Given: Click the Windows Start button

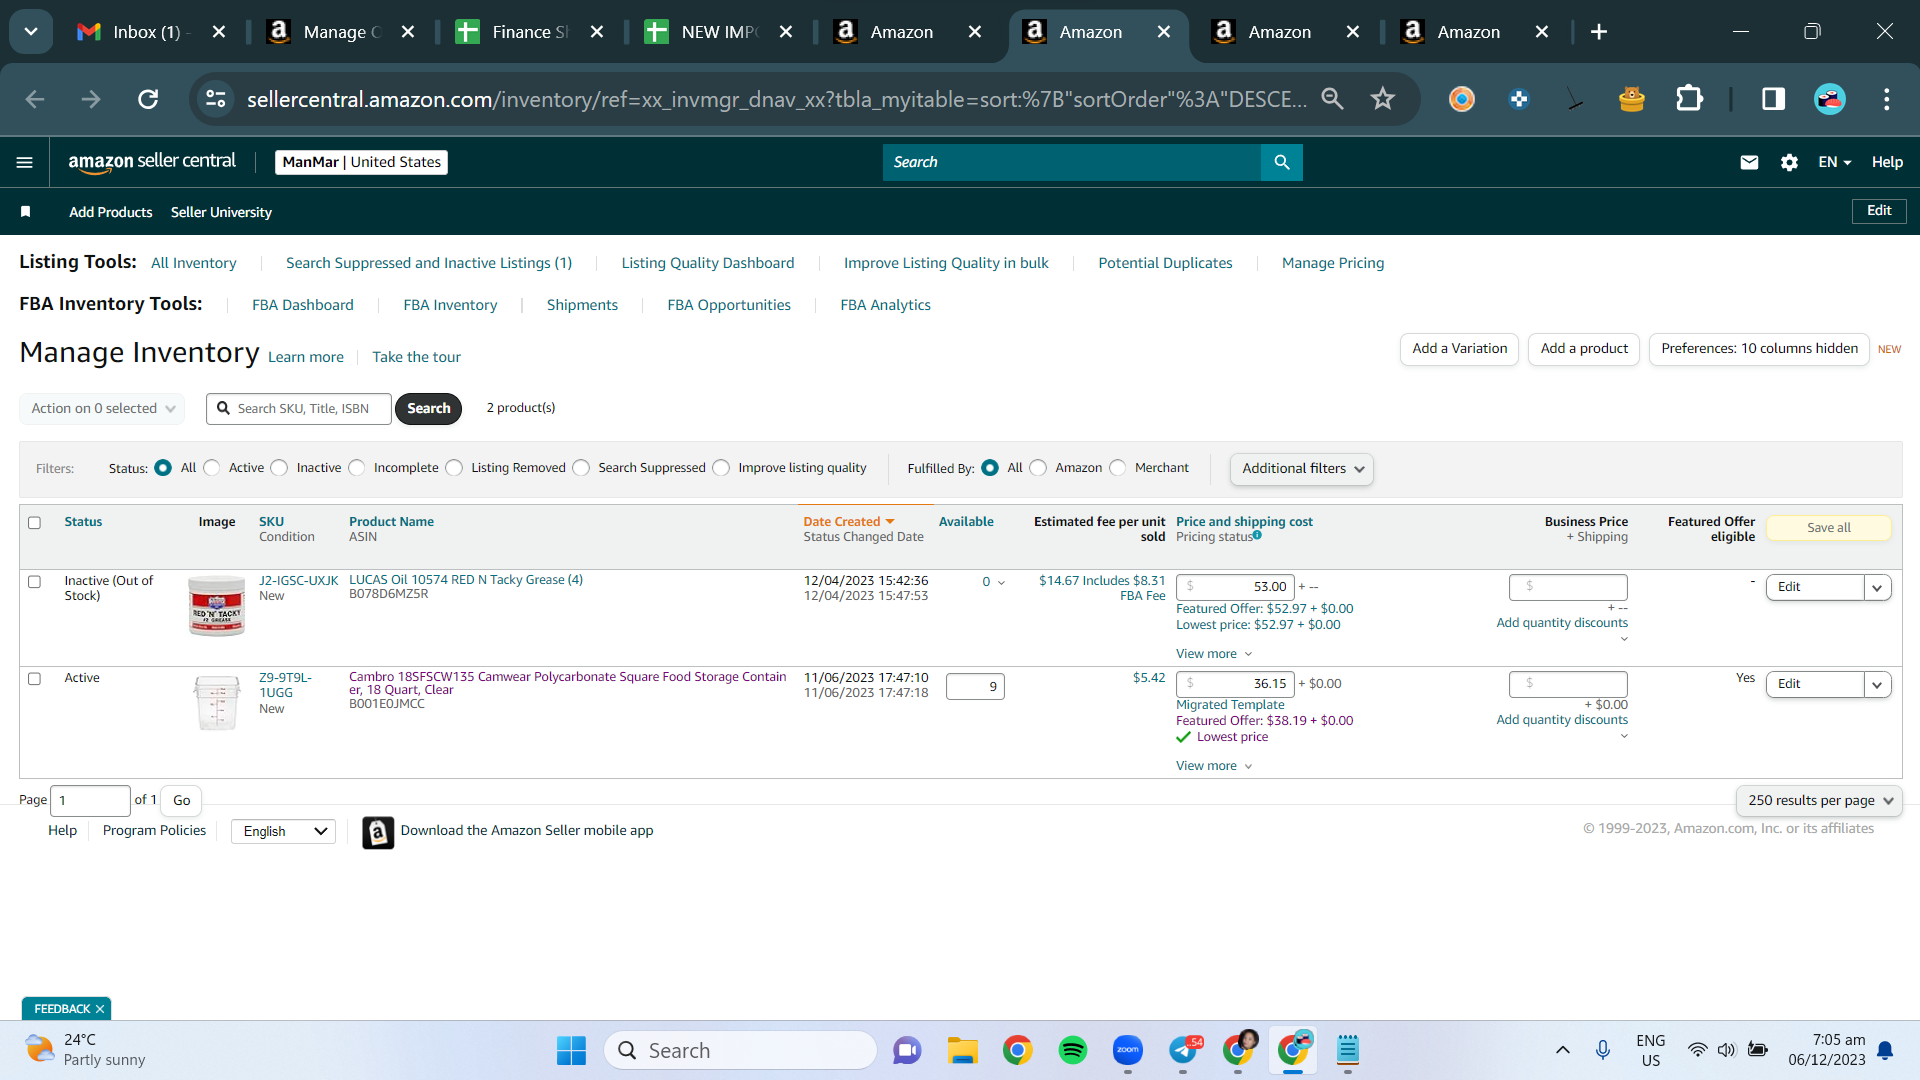Looking at the screenshot, I should (571, 1050).
